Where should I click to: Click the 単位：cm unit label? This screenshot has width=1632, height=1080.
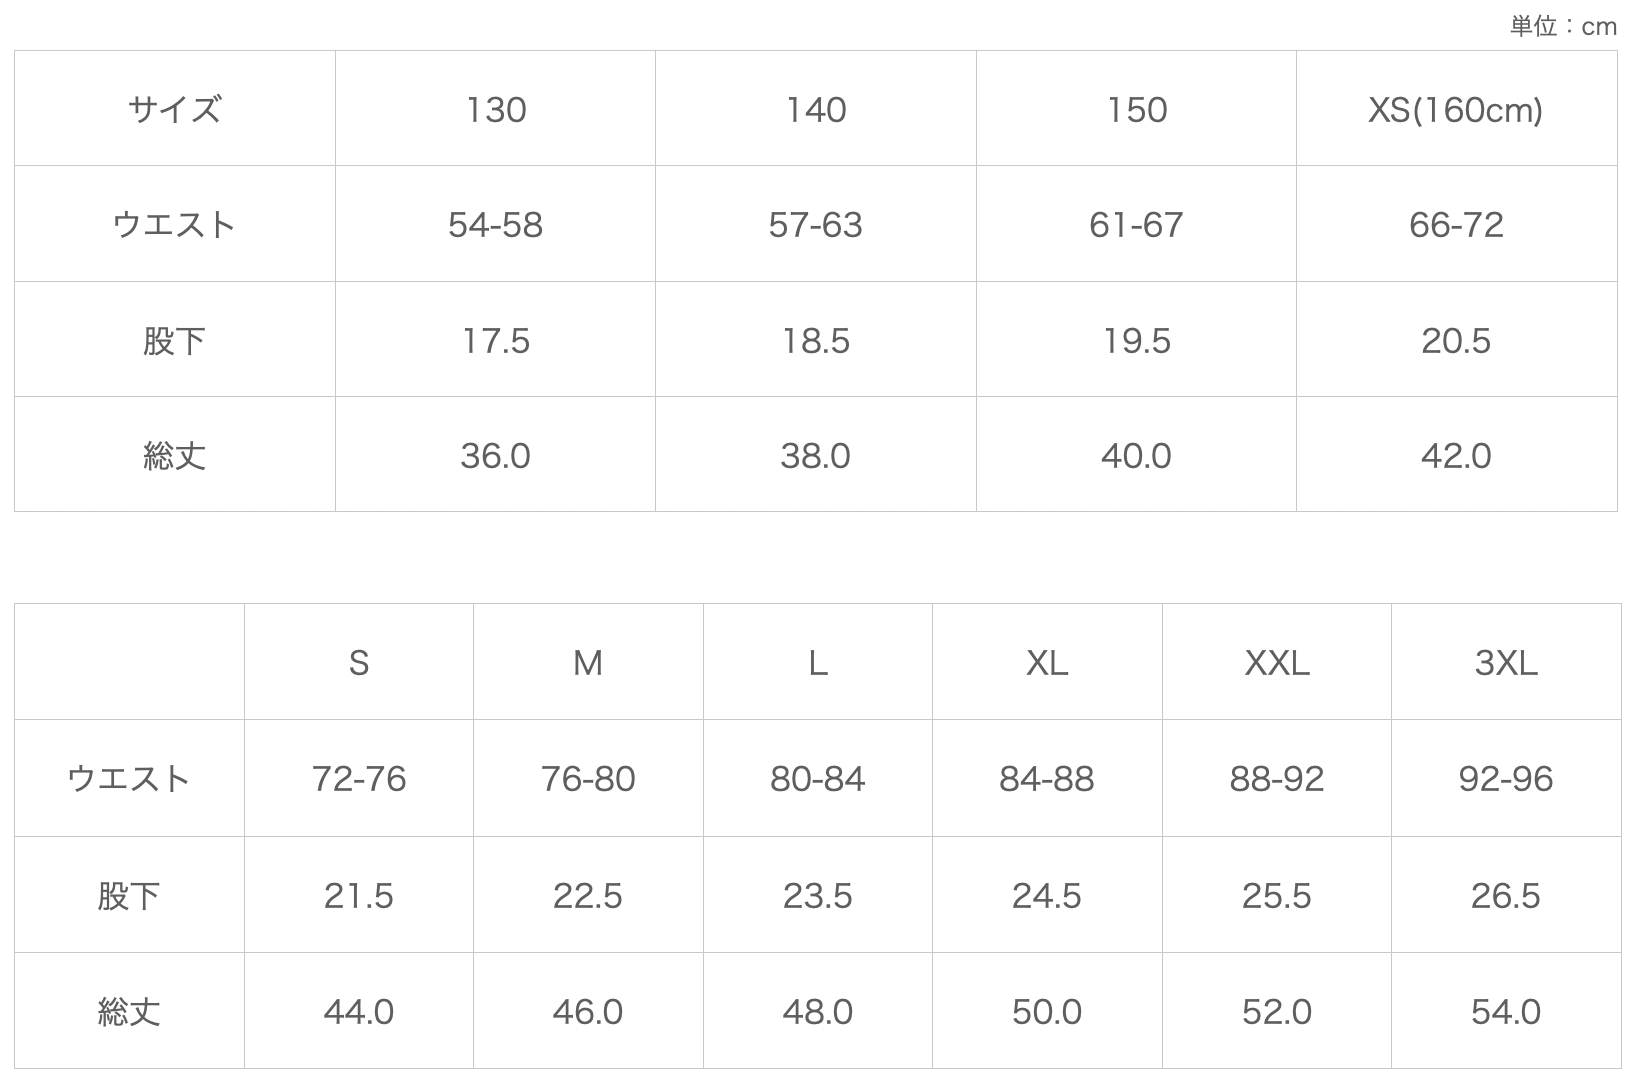[x=1562, y=26]
